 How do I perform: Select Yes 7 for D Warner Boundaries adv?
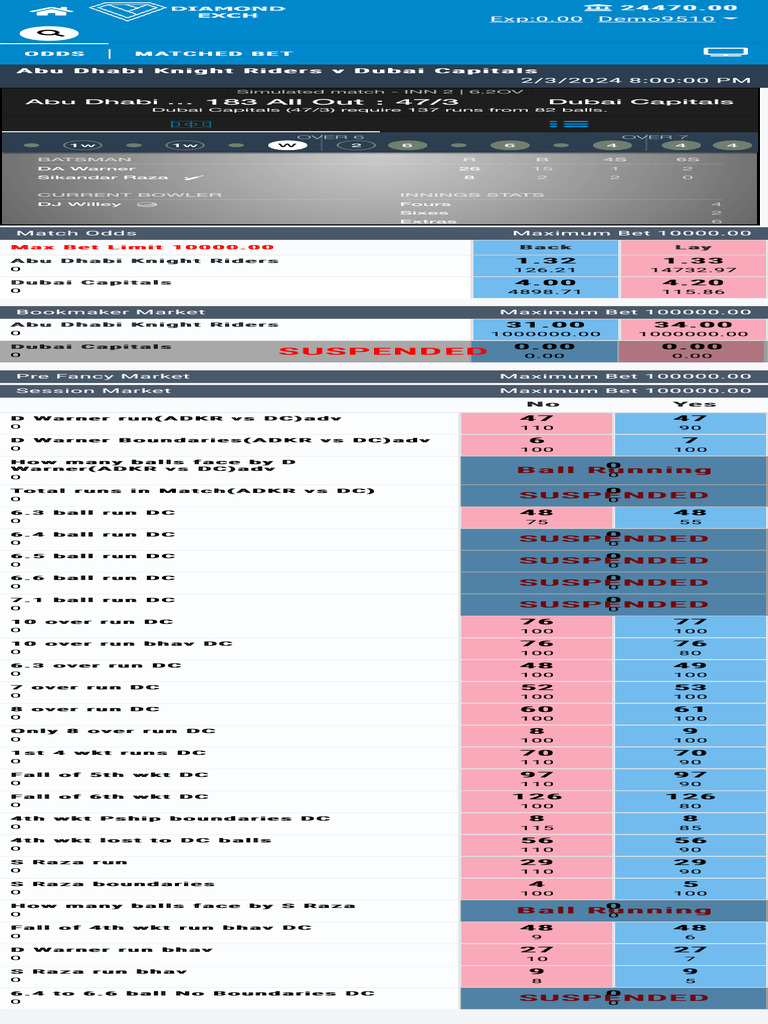[x=691, y=445]
